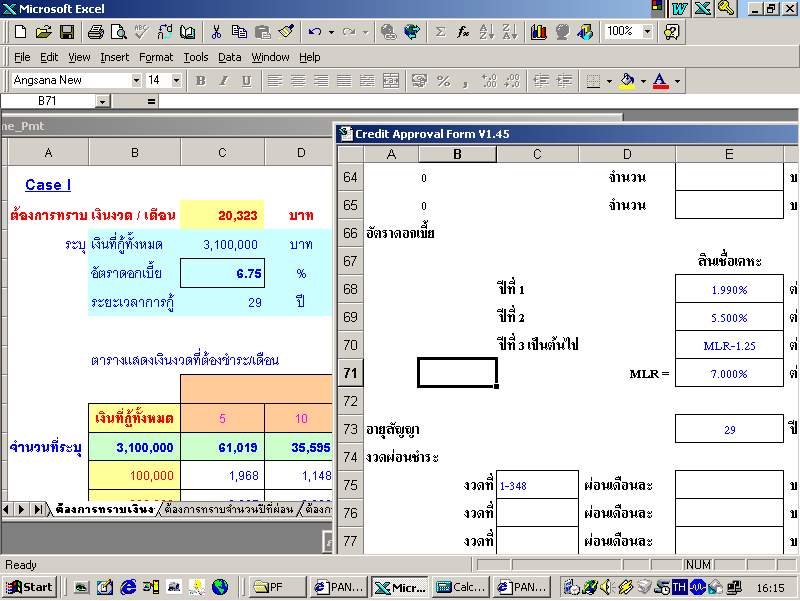This screenshot has height=601, width=800.
Task: Click the Copy icon
Action: [x=239, y=32]
